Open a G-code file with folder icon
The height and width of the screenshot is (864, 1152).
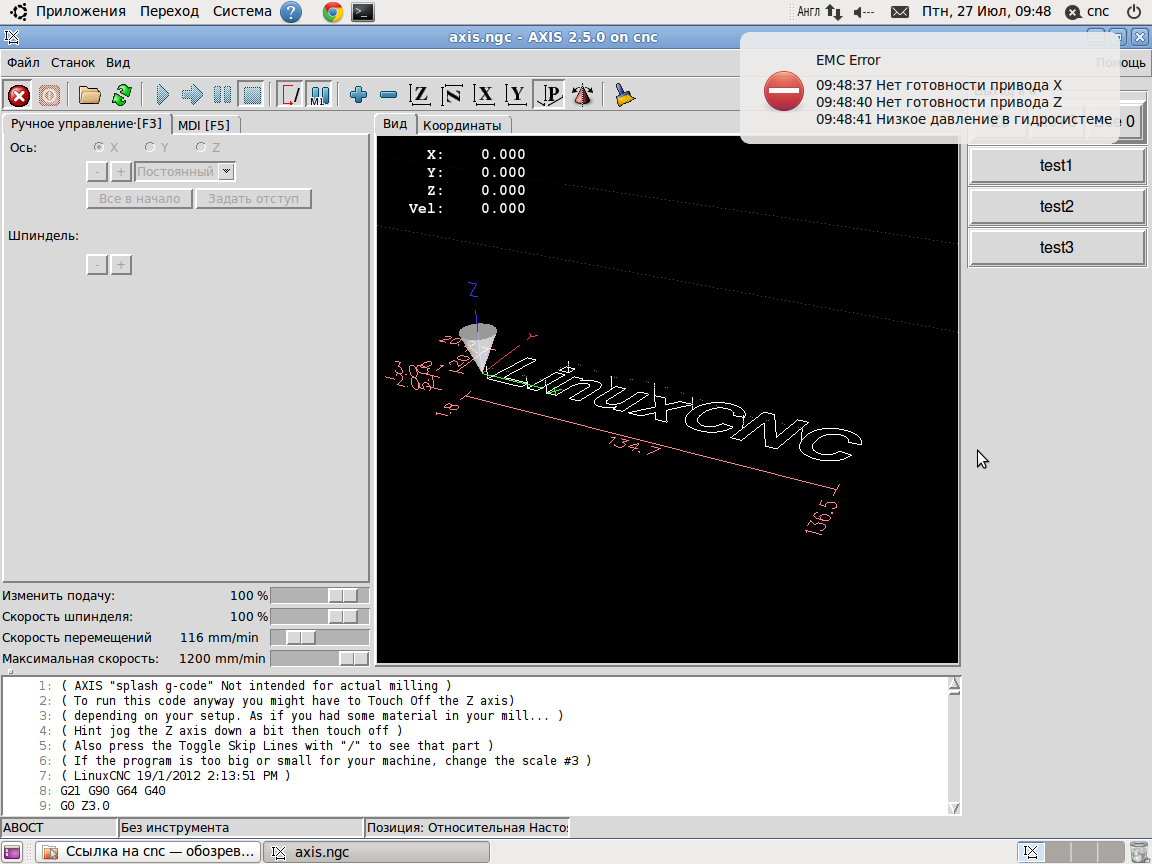click(x=90, y=96)
